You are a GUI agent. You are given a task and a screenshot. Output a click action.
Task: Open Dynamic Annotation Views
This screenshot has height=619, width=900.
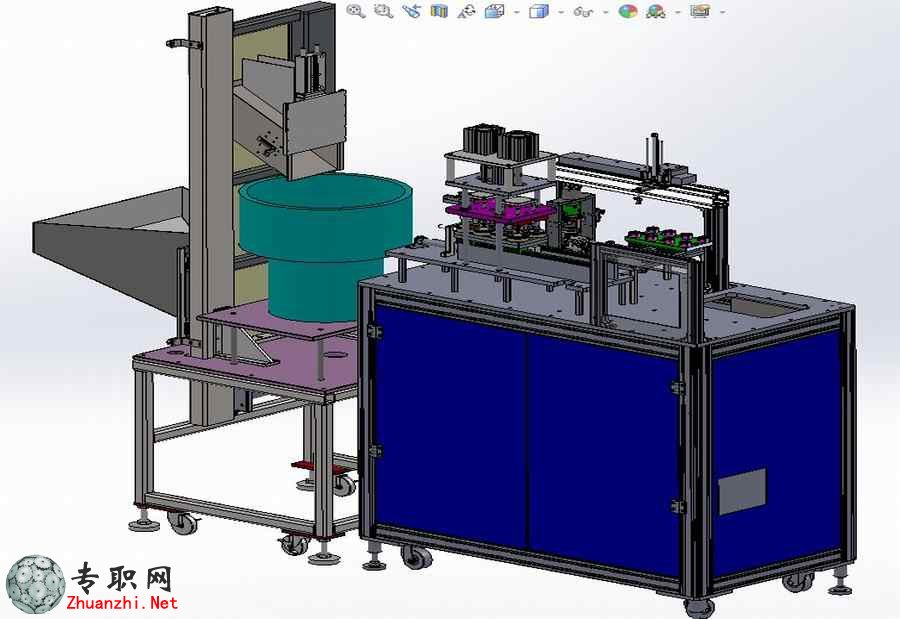[x=467, y=11]
